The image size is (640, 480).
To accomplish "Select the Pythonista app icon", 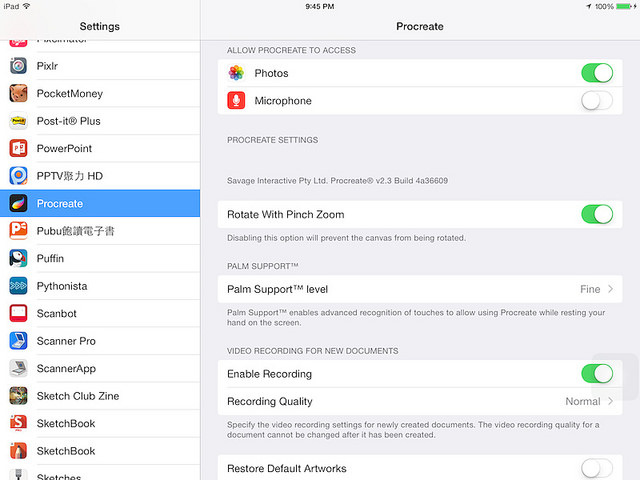I will coord(18,286).
